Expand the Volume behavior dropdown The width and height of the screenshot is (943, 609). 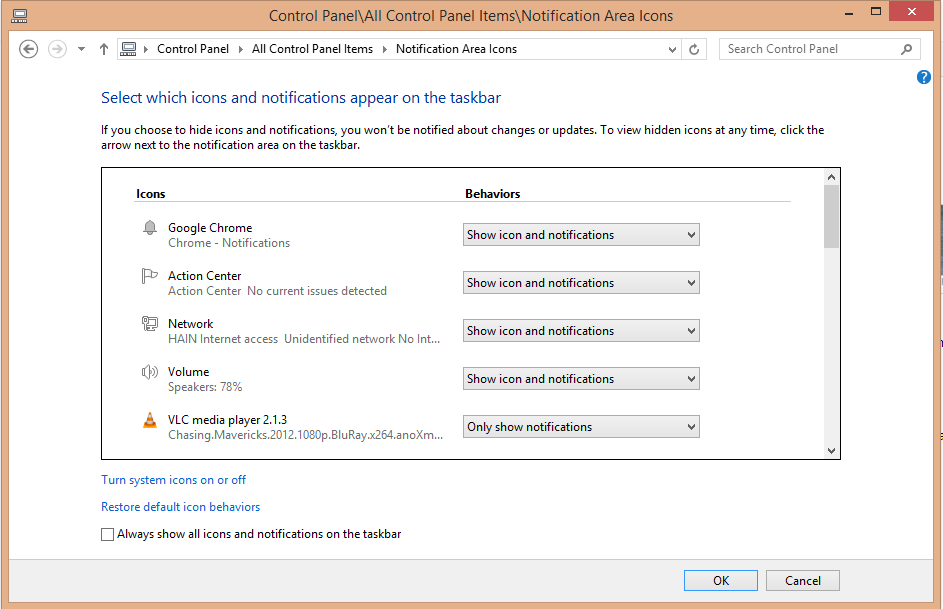click(x=581, y=379)
